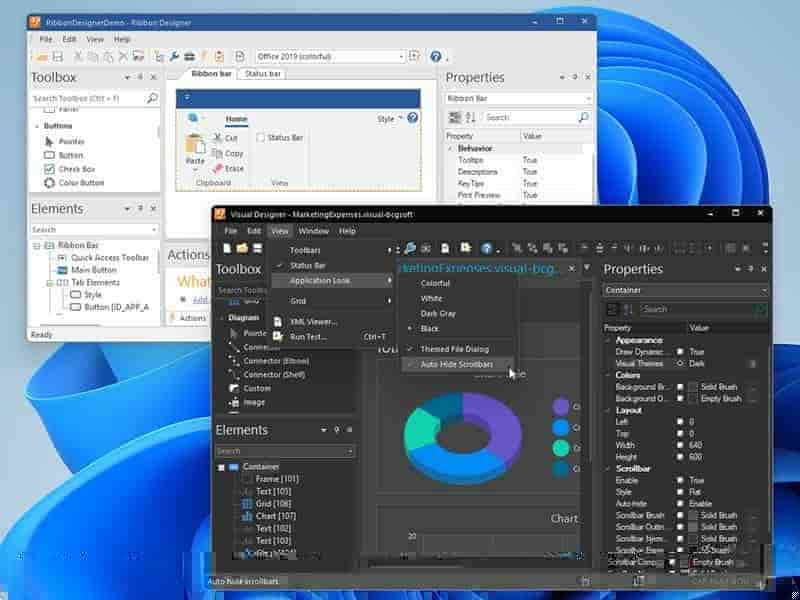Click New document icon in Visual Designer toolbar
Screen dimensions: 800x600
click(x=227, y=248)
